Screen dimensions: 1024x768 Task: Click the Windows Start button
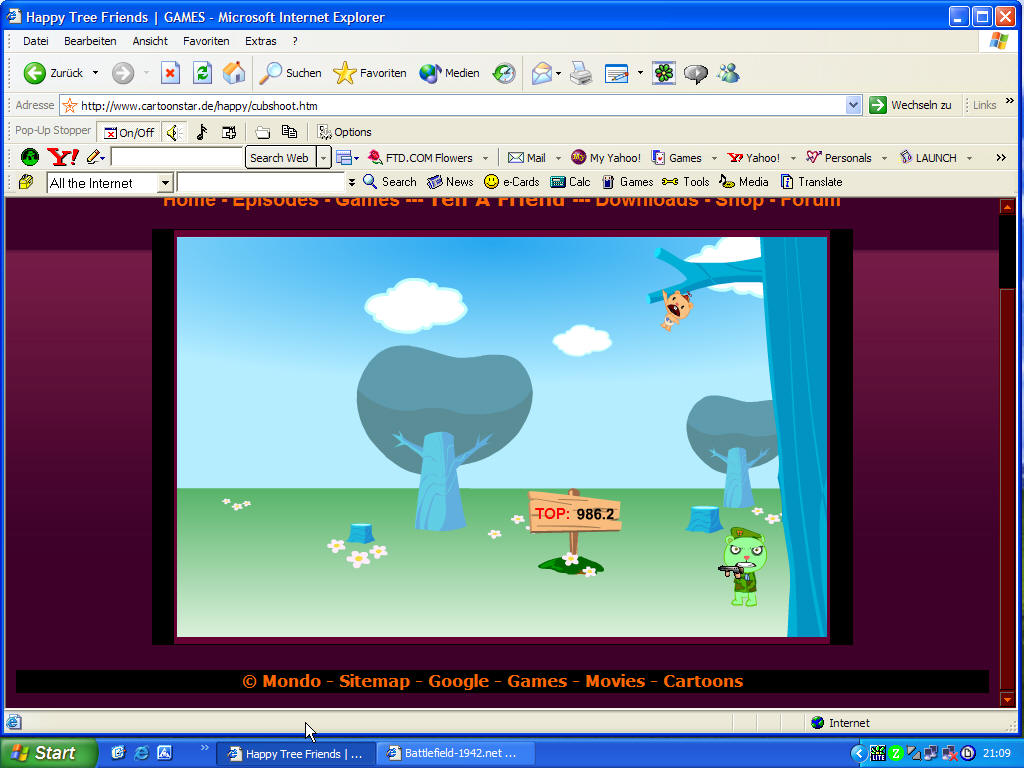coord(49,753)
